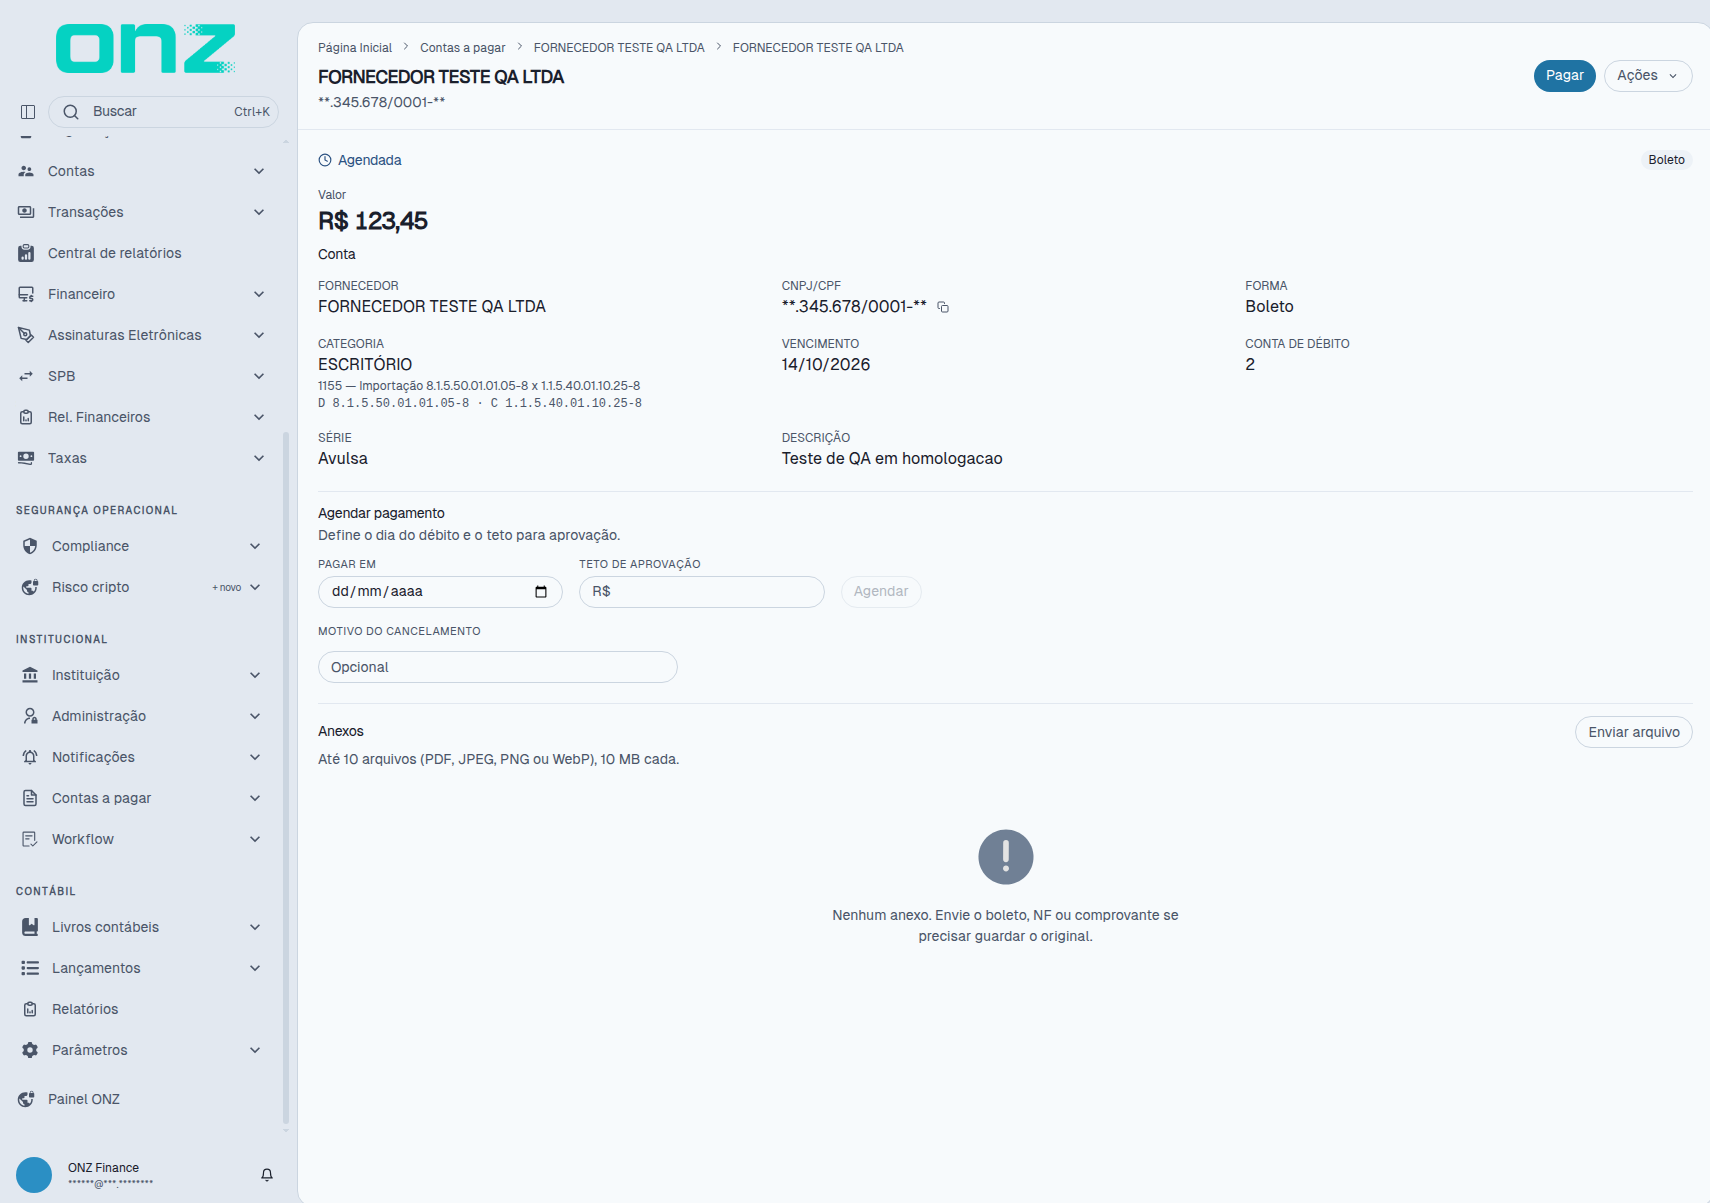The width and height of the screenshot is (1710, 1203).
Task: Click the Compliance shield icon
Action: tap(30, 546)
